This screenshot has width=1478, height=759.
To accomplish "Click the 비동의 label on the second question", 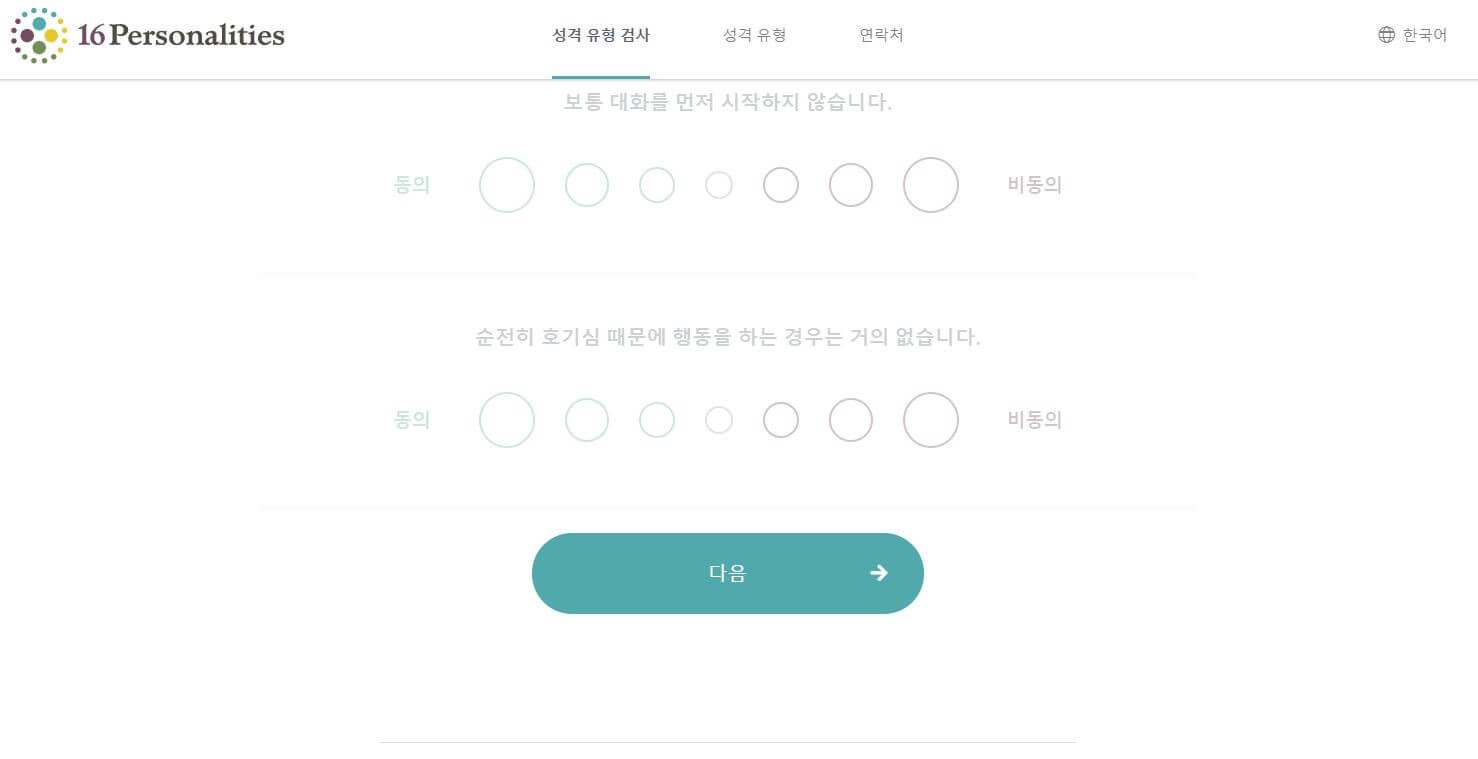I will 1034,420.
